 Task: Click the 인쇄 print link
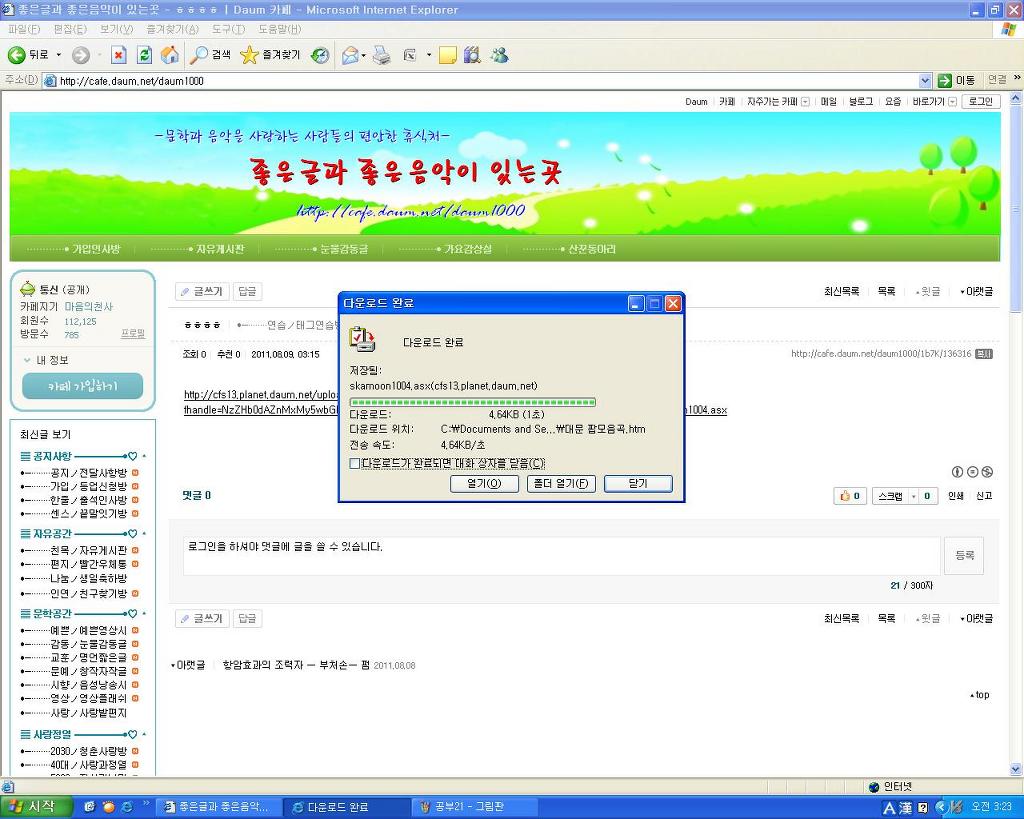click(x=955, y=496)
